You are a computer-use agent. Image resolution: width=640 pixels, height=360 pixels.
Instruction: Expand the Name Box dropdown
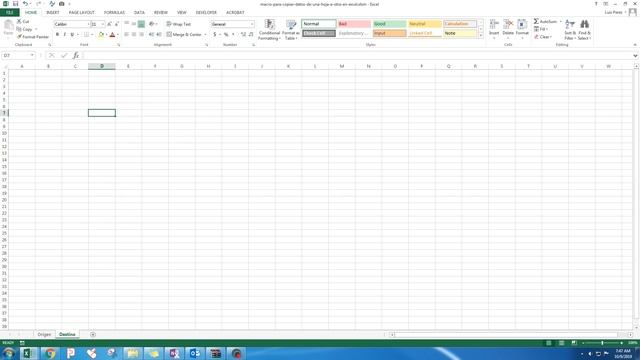tap(32, 56)
